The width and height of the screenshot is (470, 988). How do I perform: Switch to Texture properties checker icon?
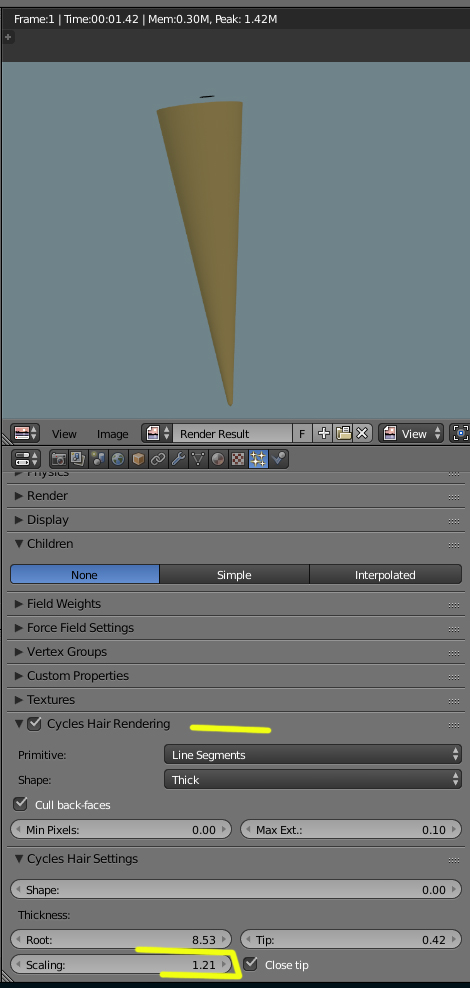(238, 459)
